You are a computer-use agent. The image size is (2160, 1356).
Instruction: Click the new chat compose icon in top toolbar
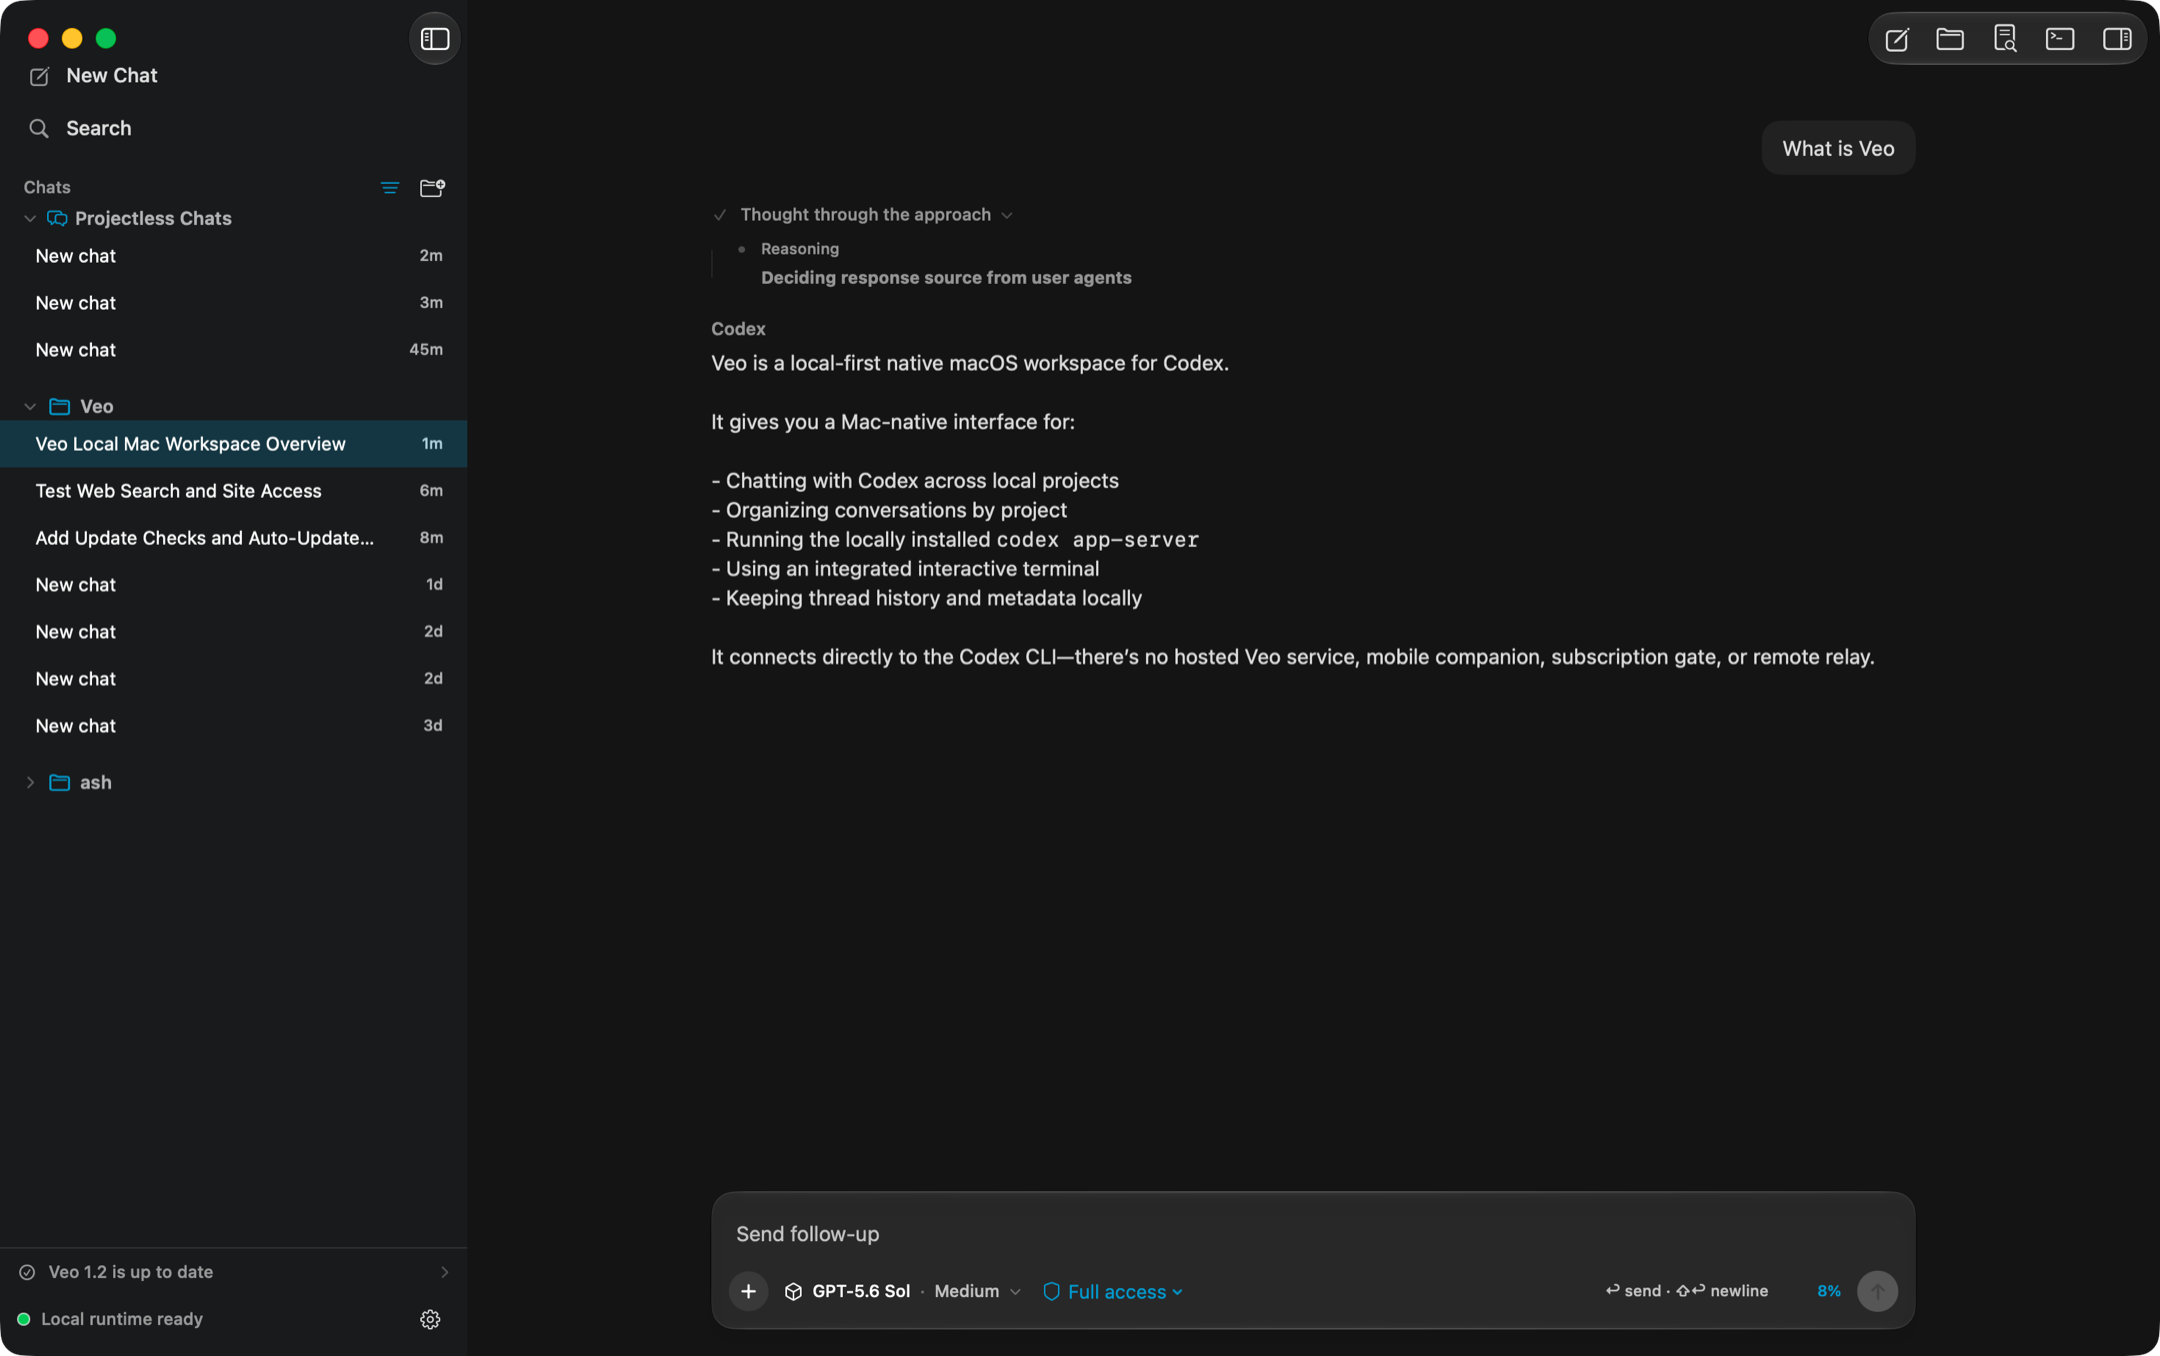[x=1897, y=39]
